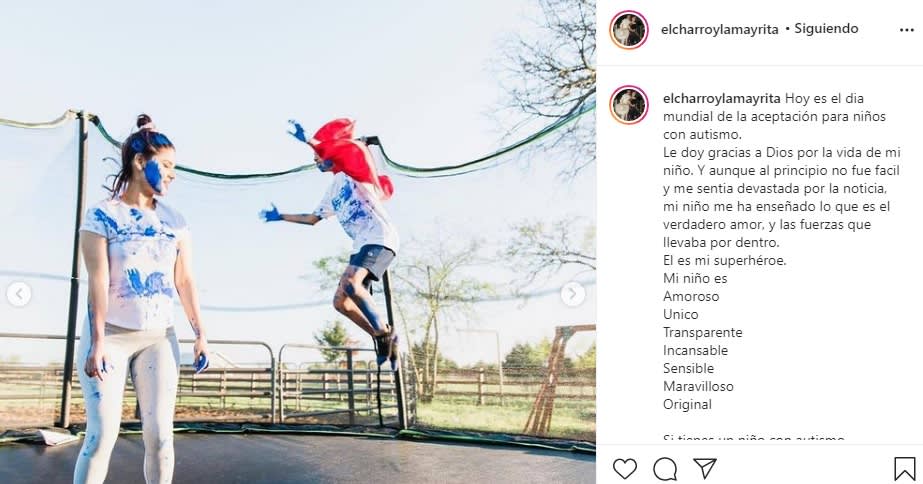
Task: Save the post using the bookmark icon
Action: coord(904,469)
